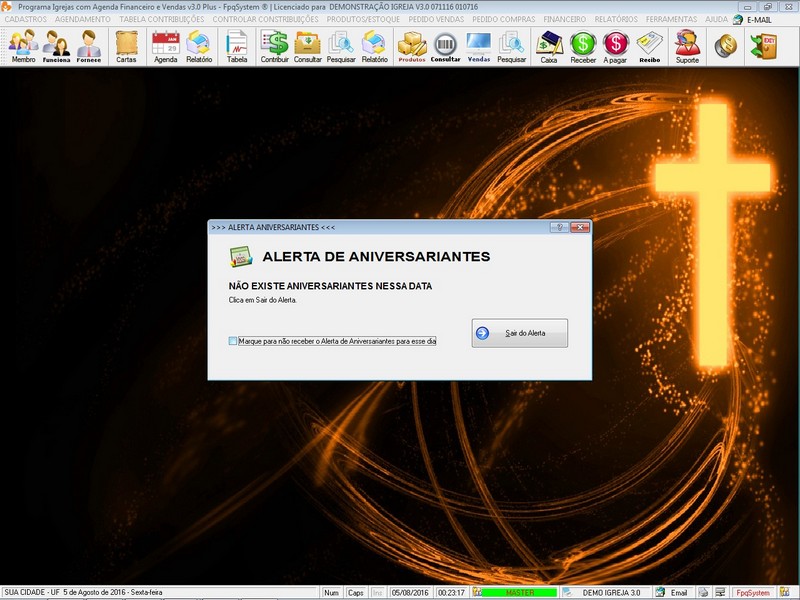Click the Num indicator in status bar
Viewport: 800px width, 600px height.
click(331, 592)
